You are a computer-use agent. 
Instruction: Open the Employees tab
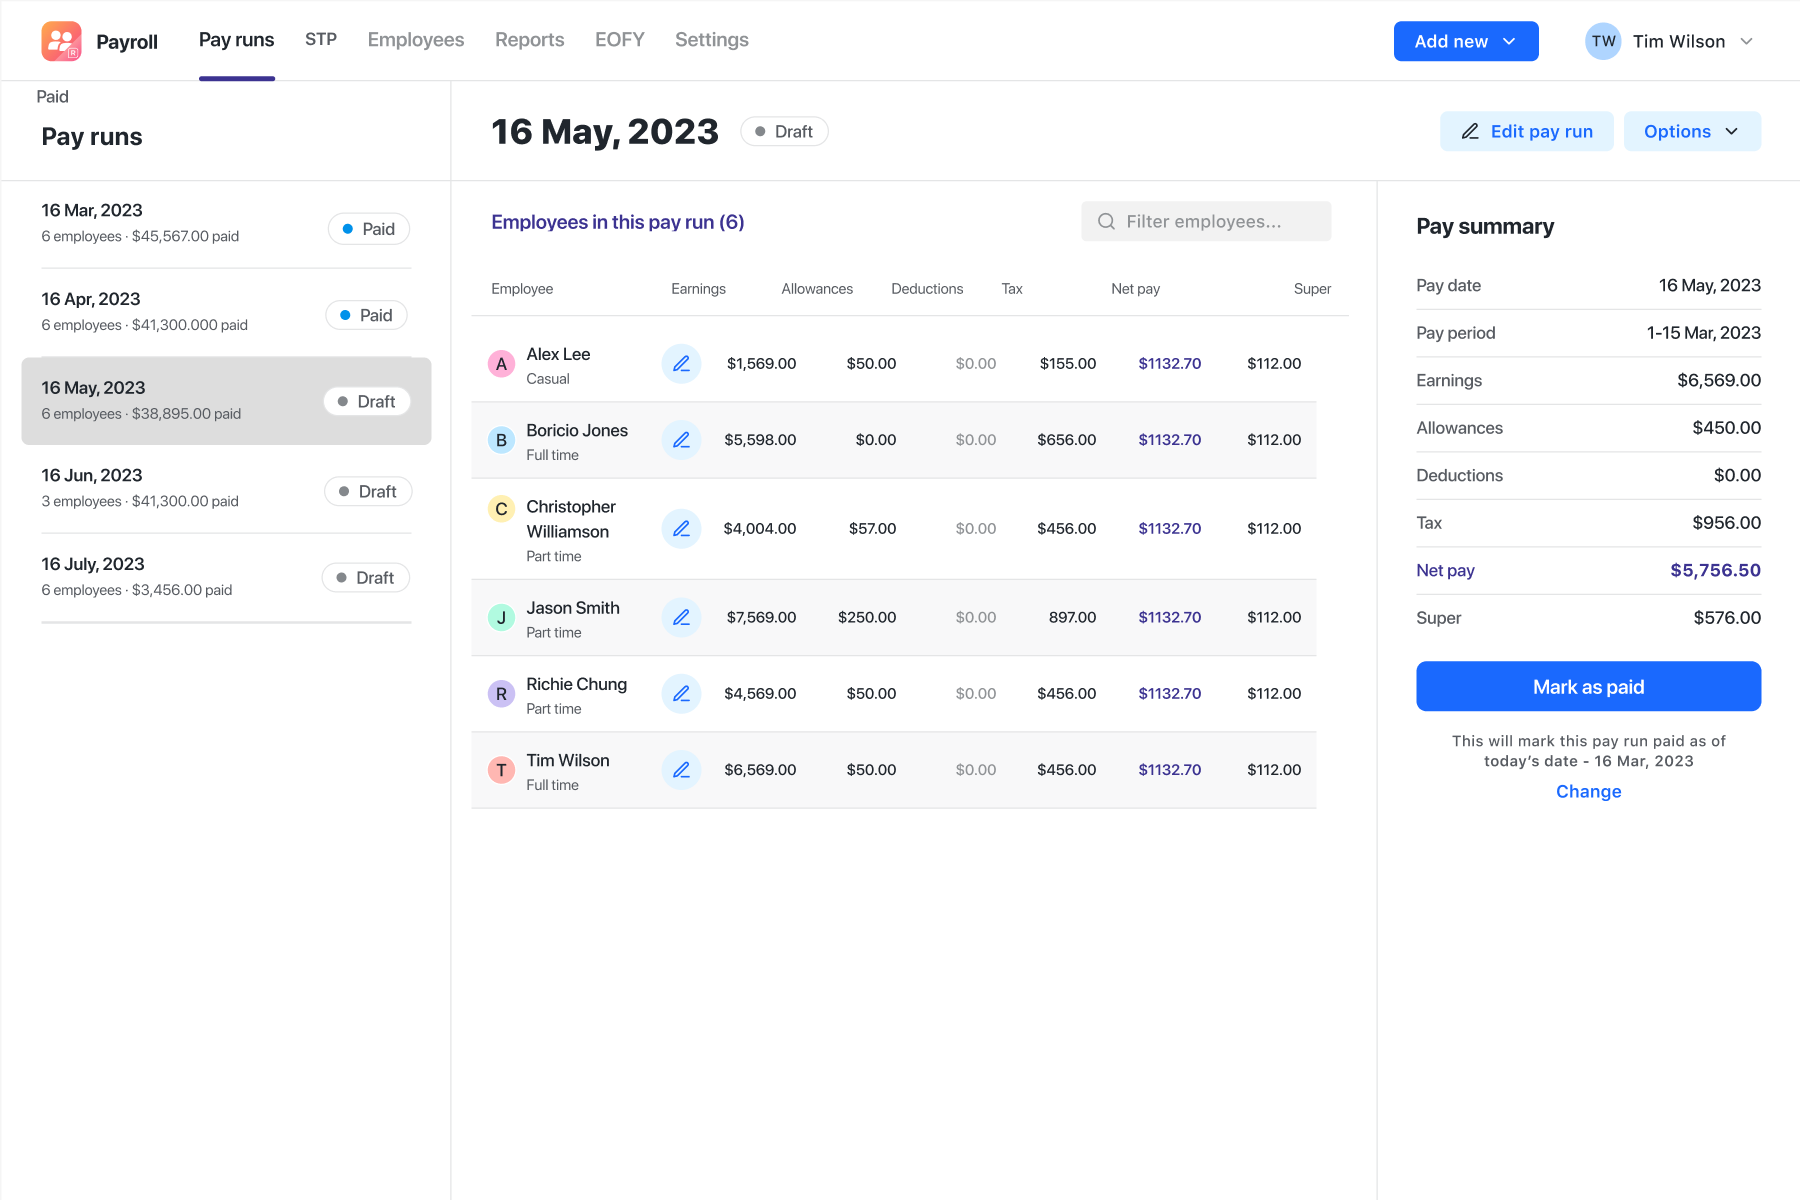pyautogui.click(x=416, y=40)
